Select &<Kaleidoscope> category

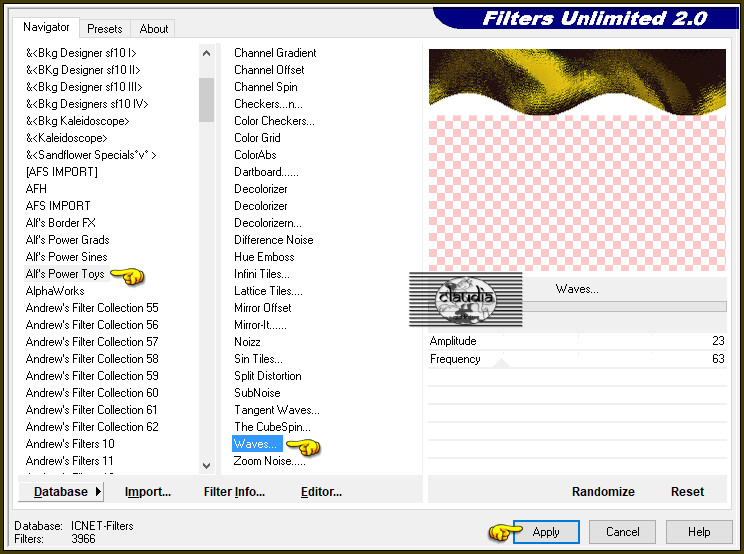click(x=66, y=138)
